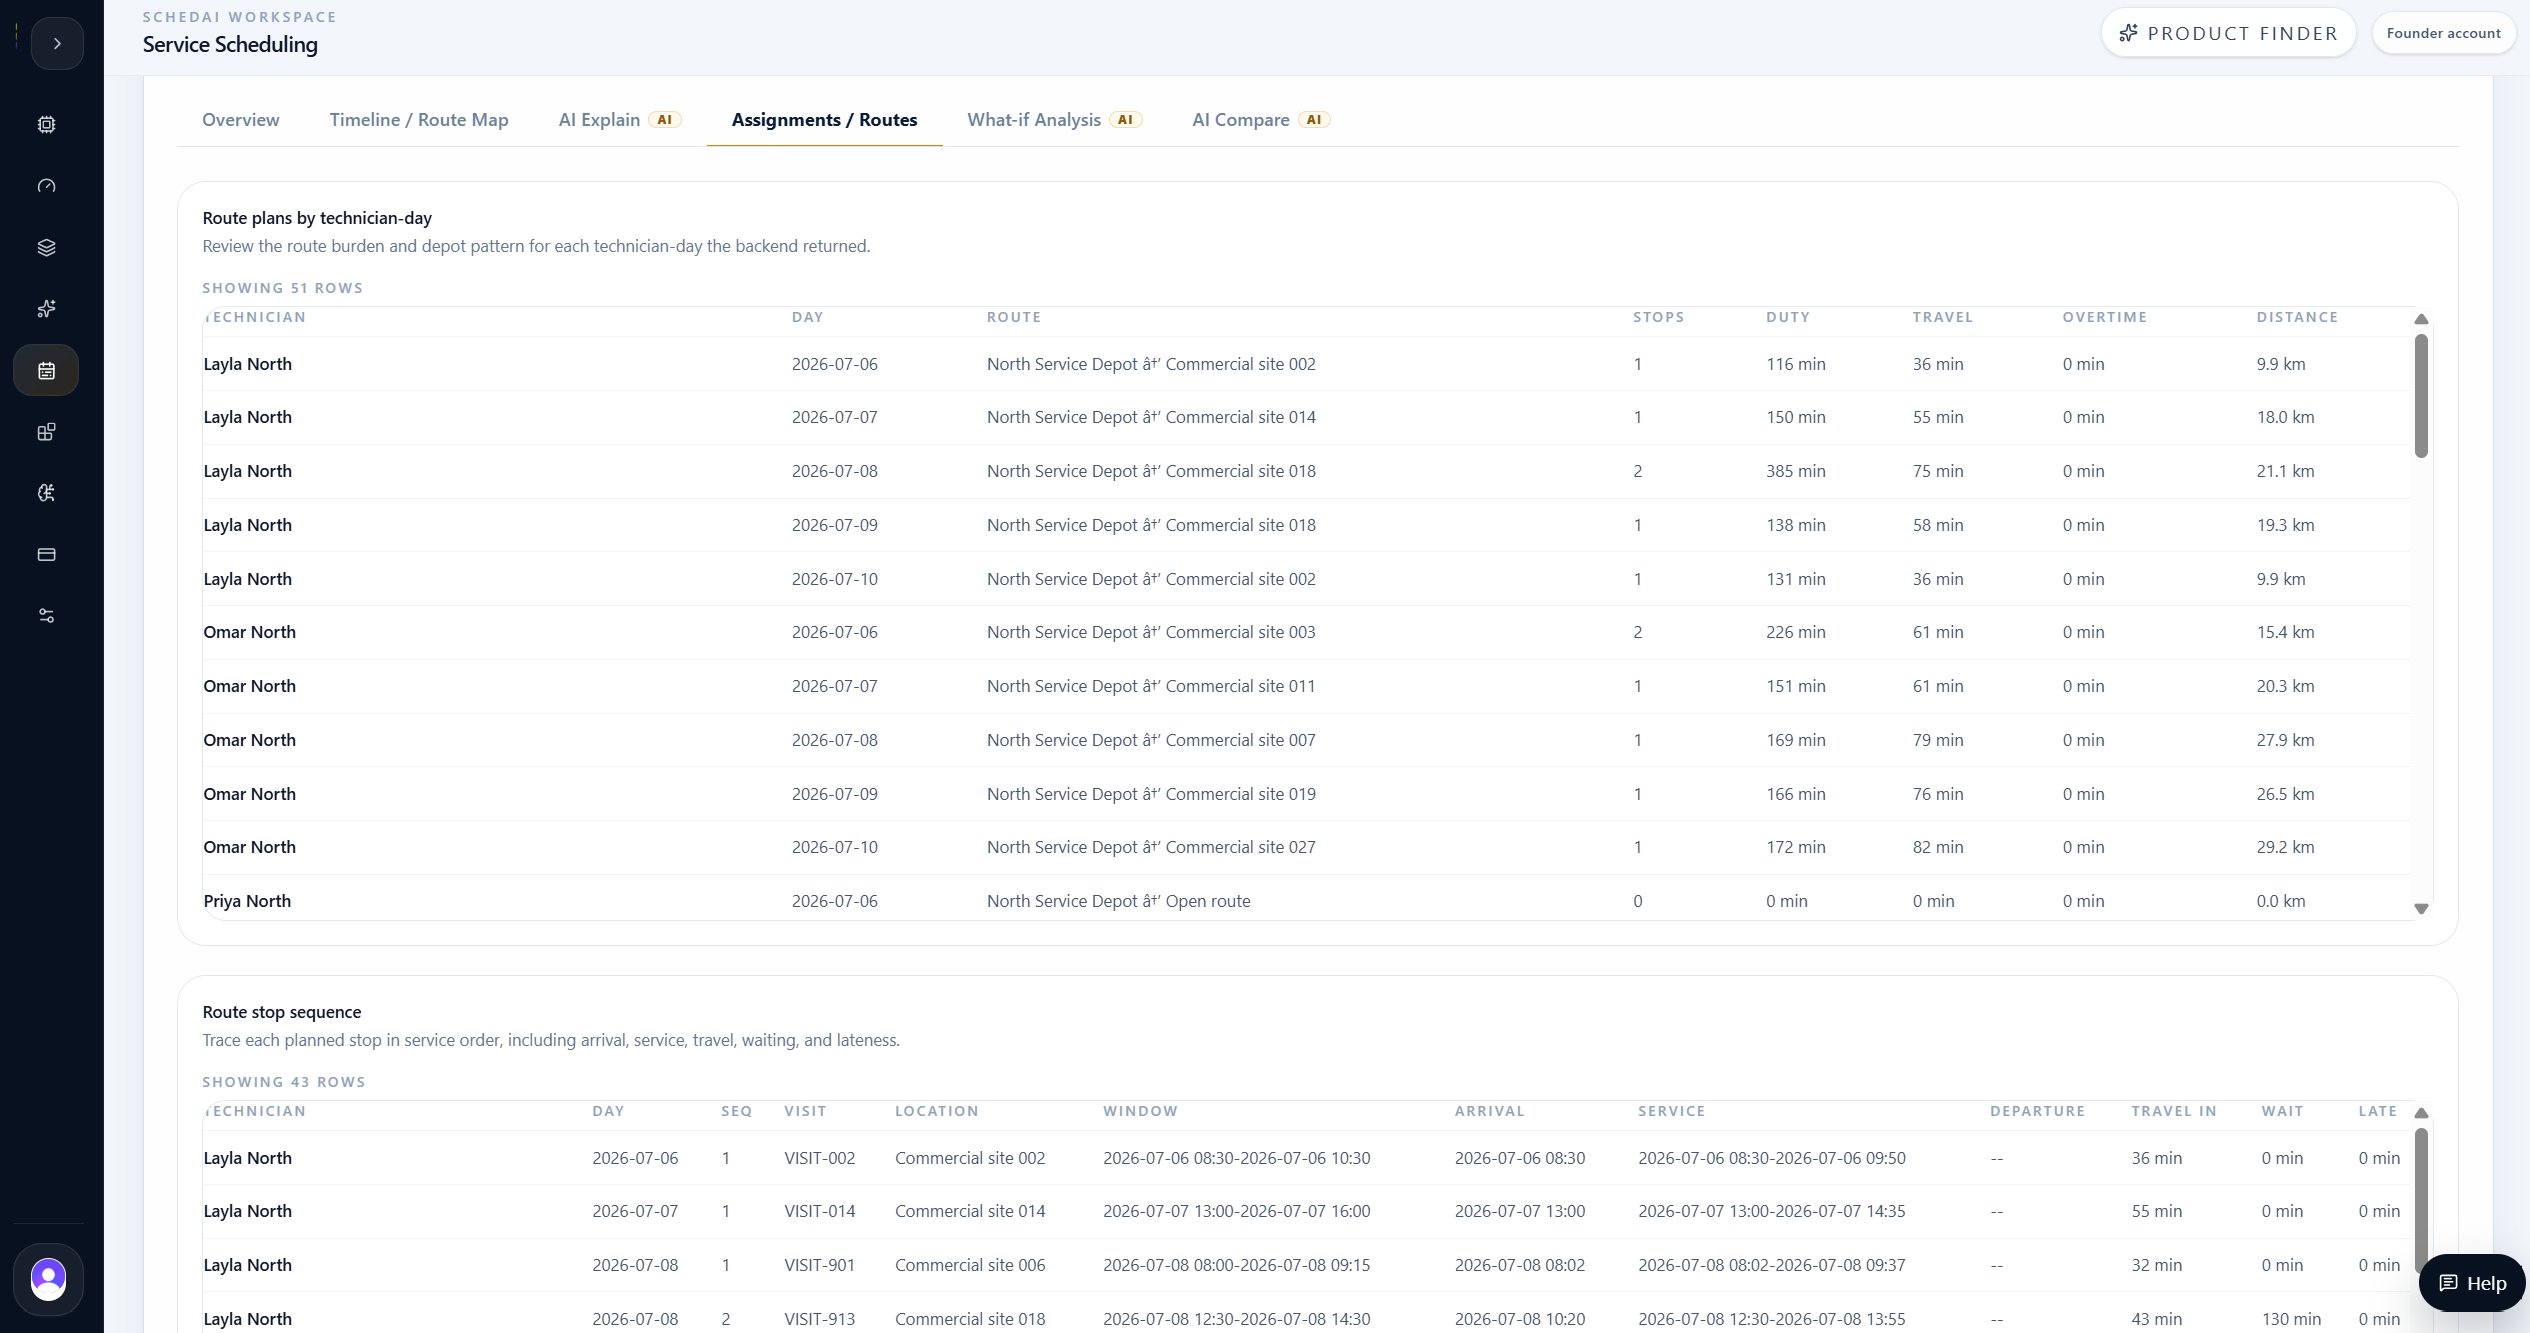Open the credit card billing icon in sidebar
The width and height of the screenshot is (2530, 1333).
tap(46, 554)
